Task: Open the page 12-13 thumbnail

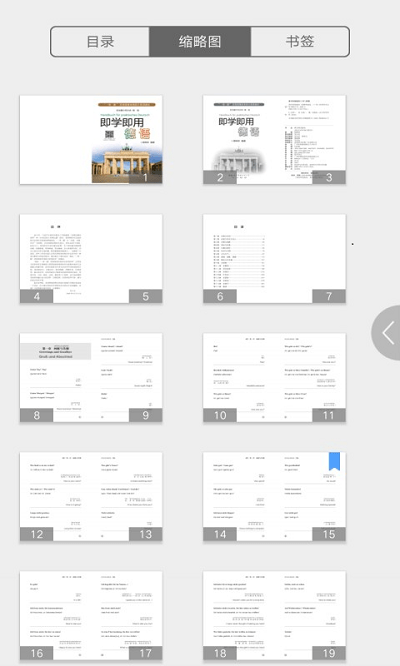Action: [91, 497]
